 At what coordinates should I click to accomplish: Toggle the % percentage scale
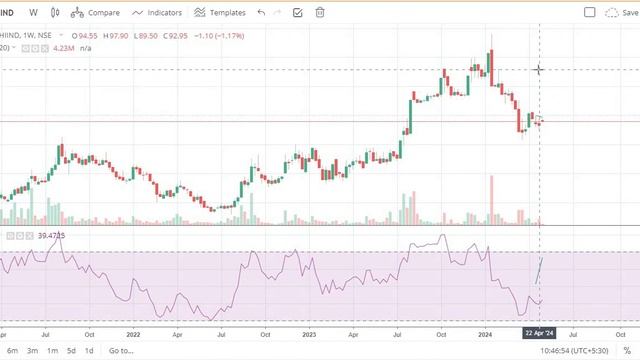[627, 351]
